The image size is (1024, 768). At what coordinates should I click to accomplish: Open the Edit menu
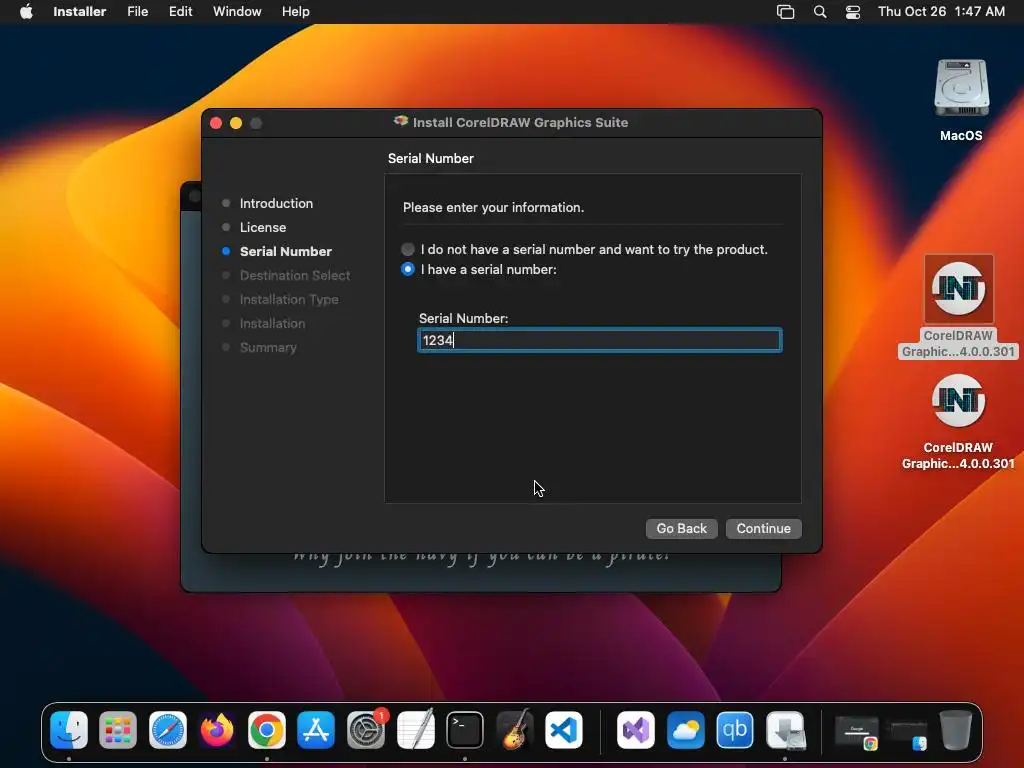[180, 12]
